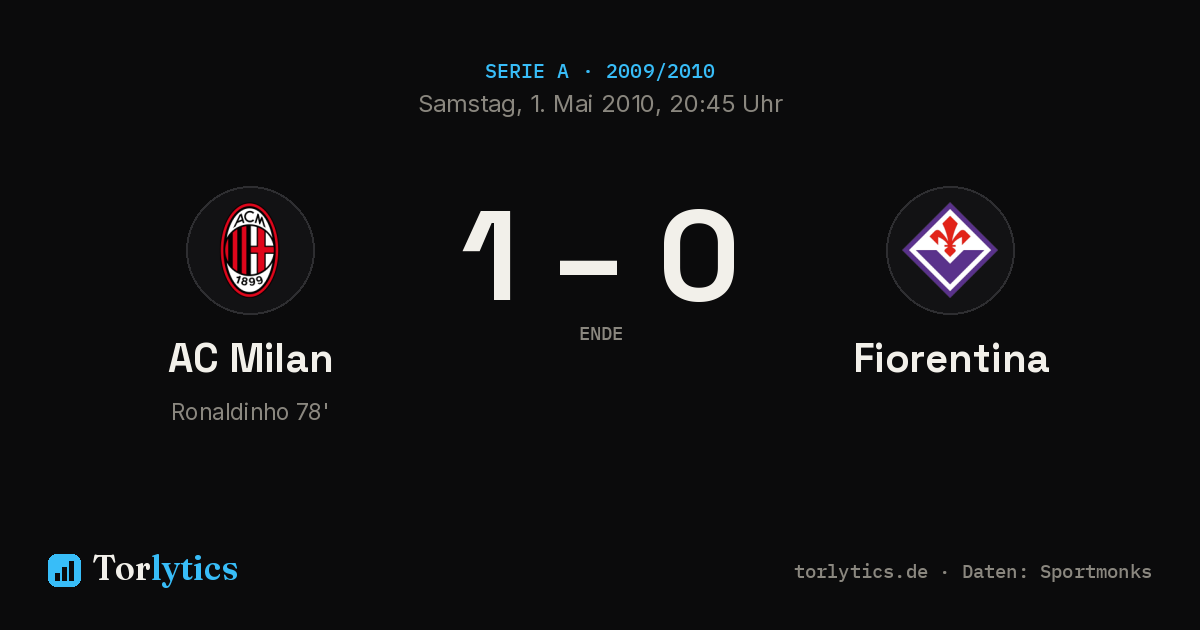Visit the torlytics.de link
The height and width of the screenshot is (630, 1200).
[x=861, y=572]
